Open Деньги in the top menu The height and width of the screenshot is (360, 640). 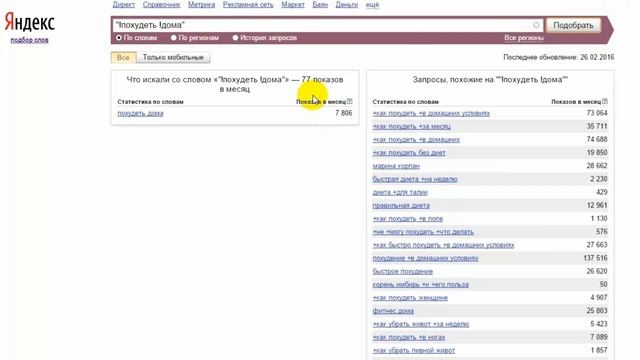(x=347, y=5)
